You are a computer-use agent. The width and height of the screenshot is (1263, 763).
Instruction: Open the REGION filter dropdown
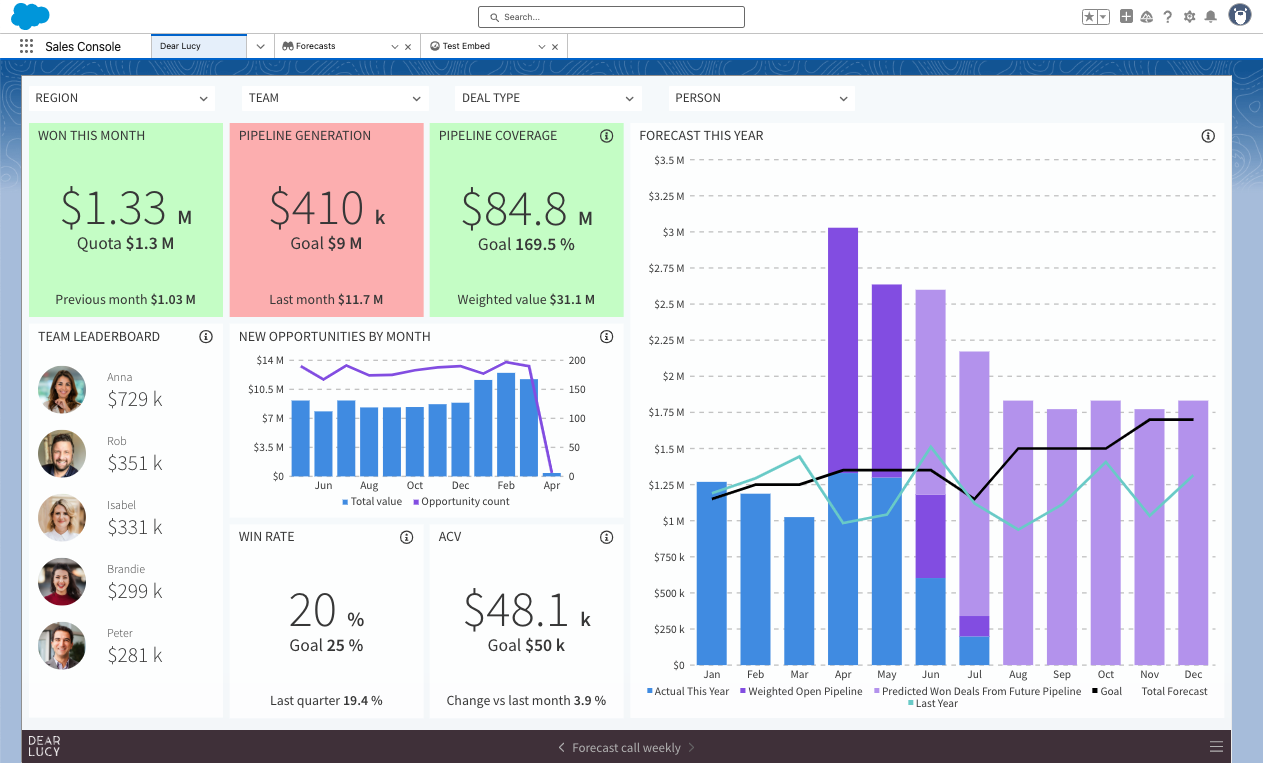(121, 98)
